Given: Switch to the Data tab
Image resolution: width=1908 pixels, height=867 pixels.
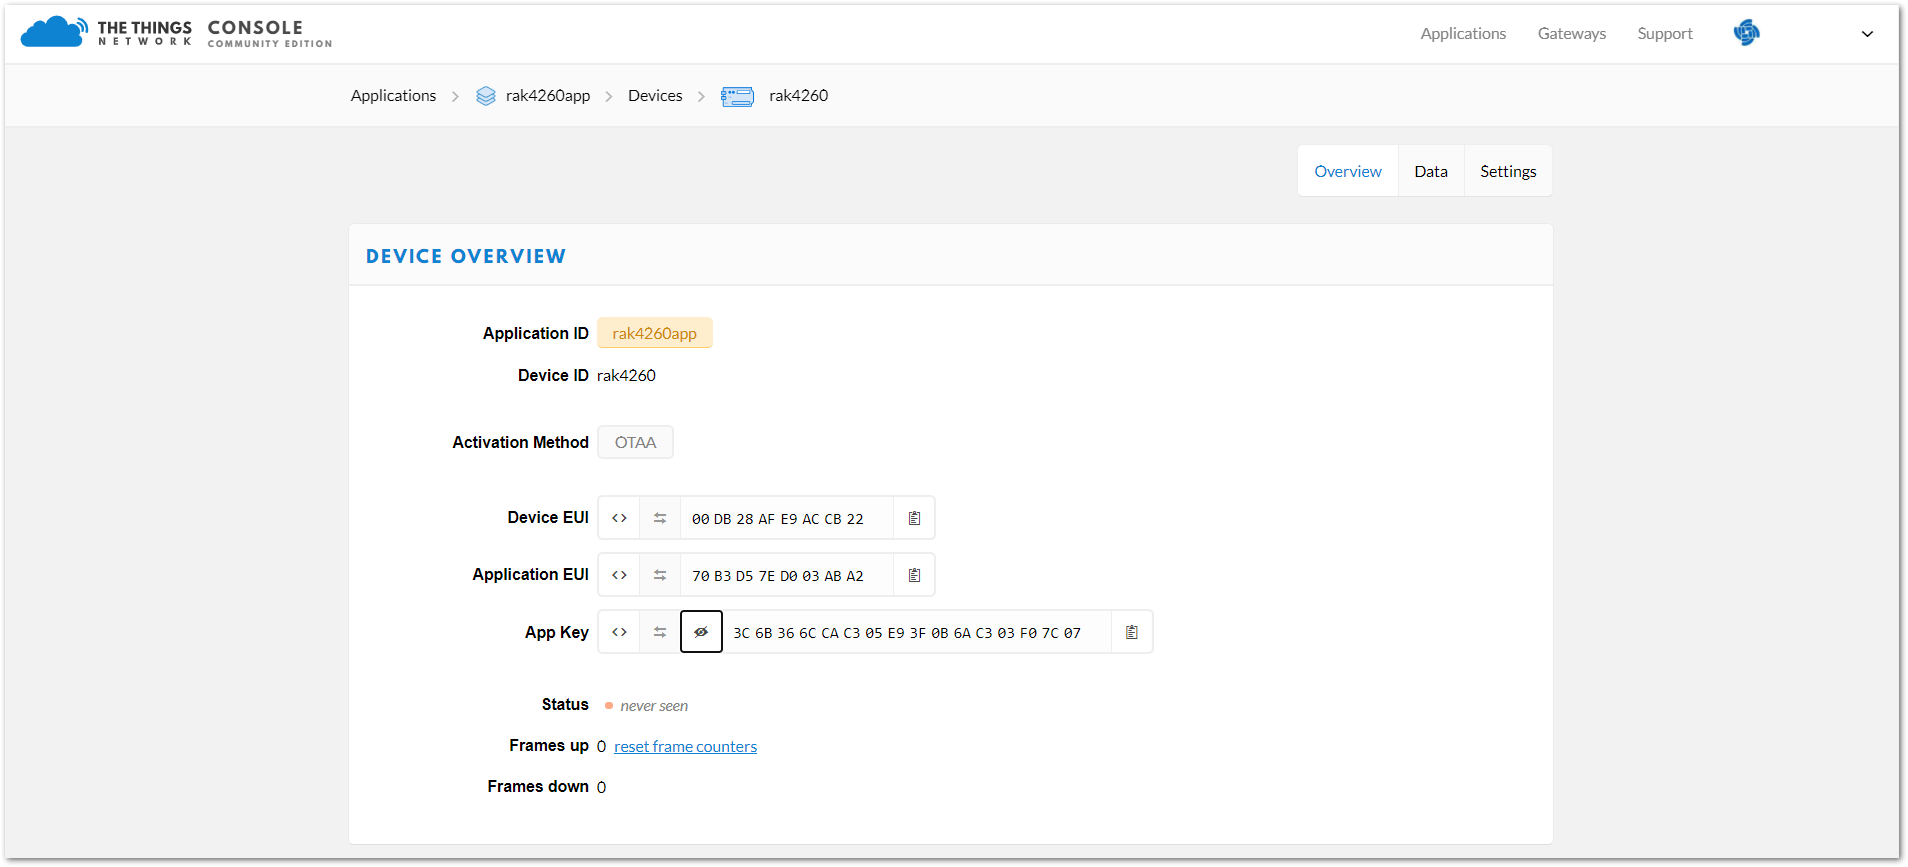Looking at the screenshot, I should [x=1431, y=171].
